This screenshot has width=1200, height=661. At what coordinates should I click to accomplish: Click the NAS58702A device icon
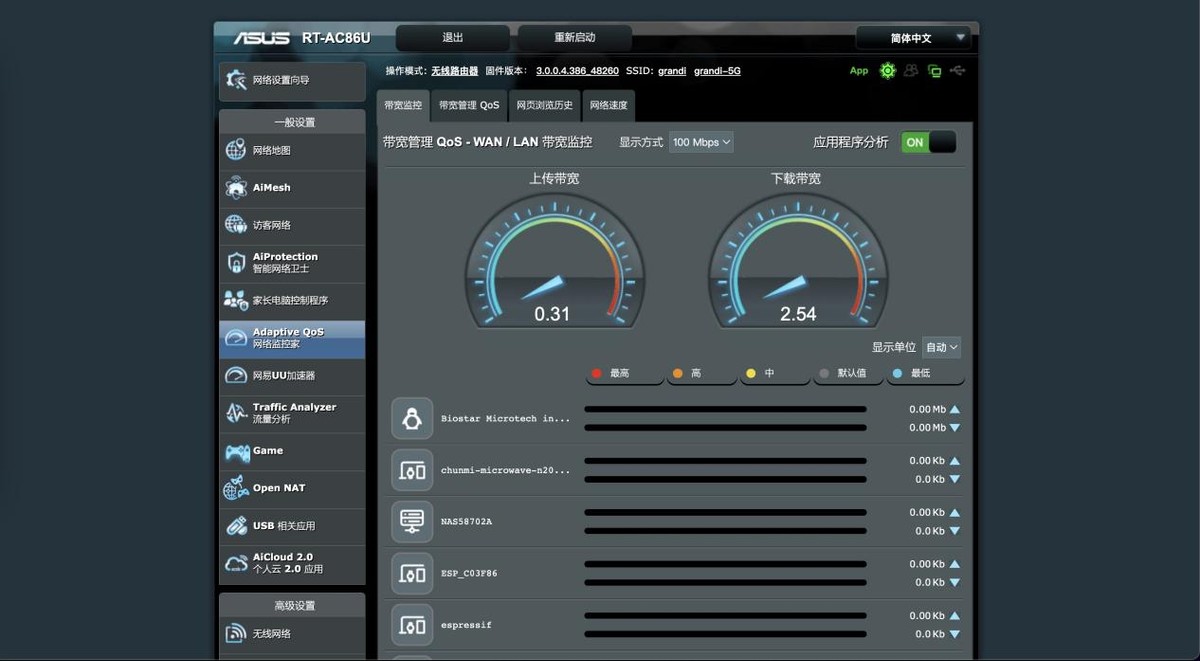click(x=412, y=521)
